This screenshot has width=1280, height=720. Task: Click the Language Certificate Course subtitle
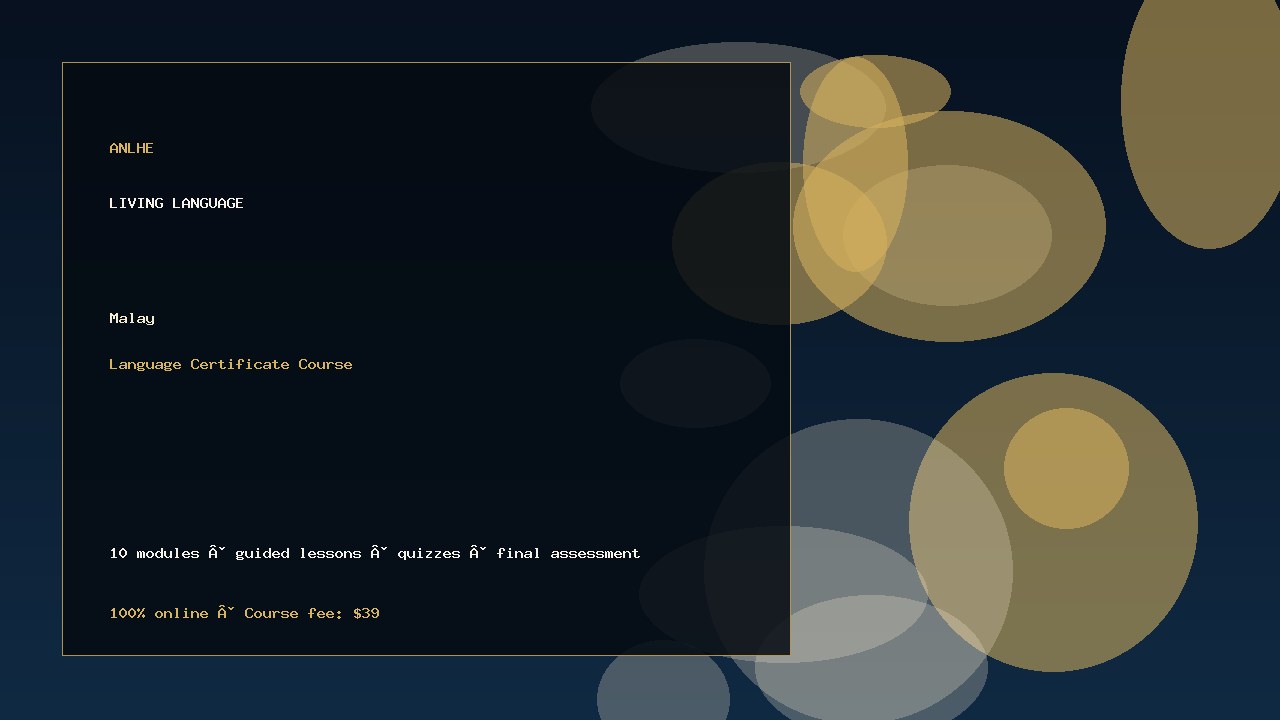click(x=231, y=364)
